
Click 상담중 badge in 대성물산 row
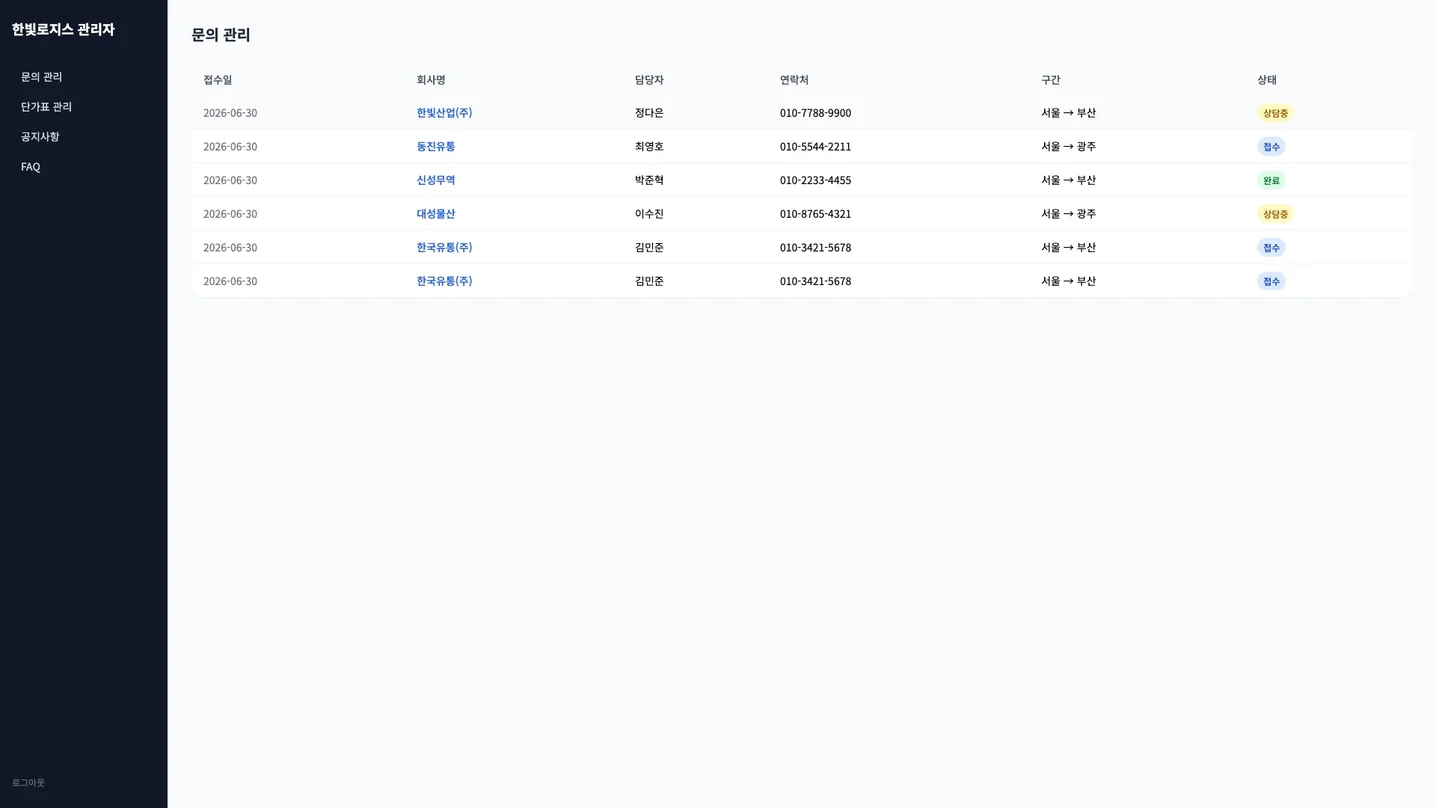(x=1275, y=214)
